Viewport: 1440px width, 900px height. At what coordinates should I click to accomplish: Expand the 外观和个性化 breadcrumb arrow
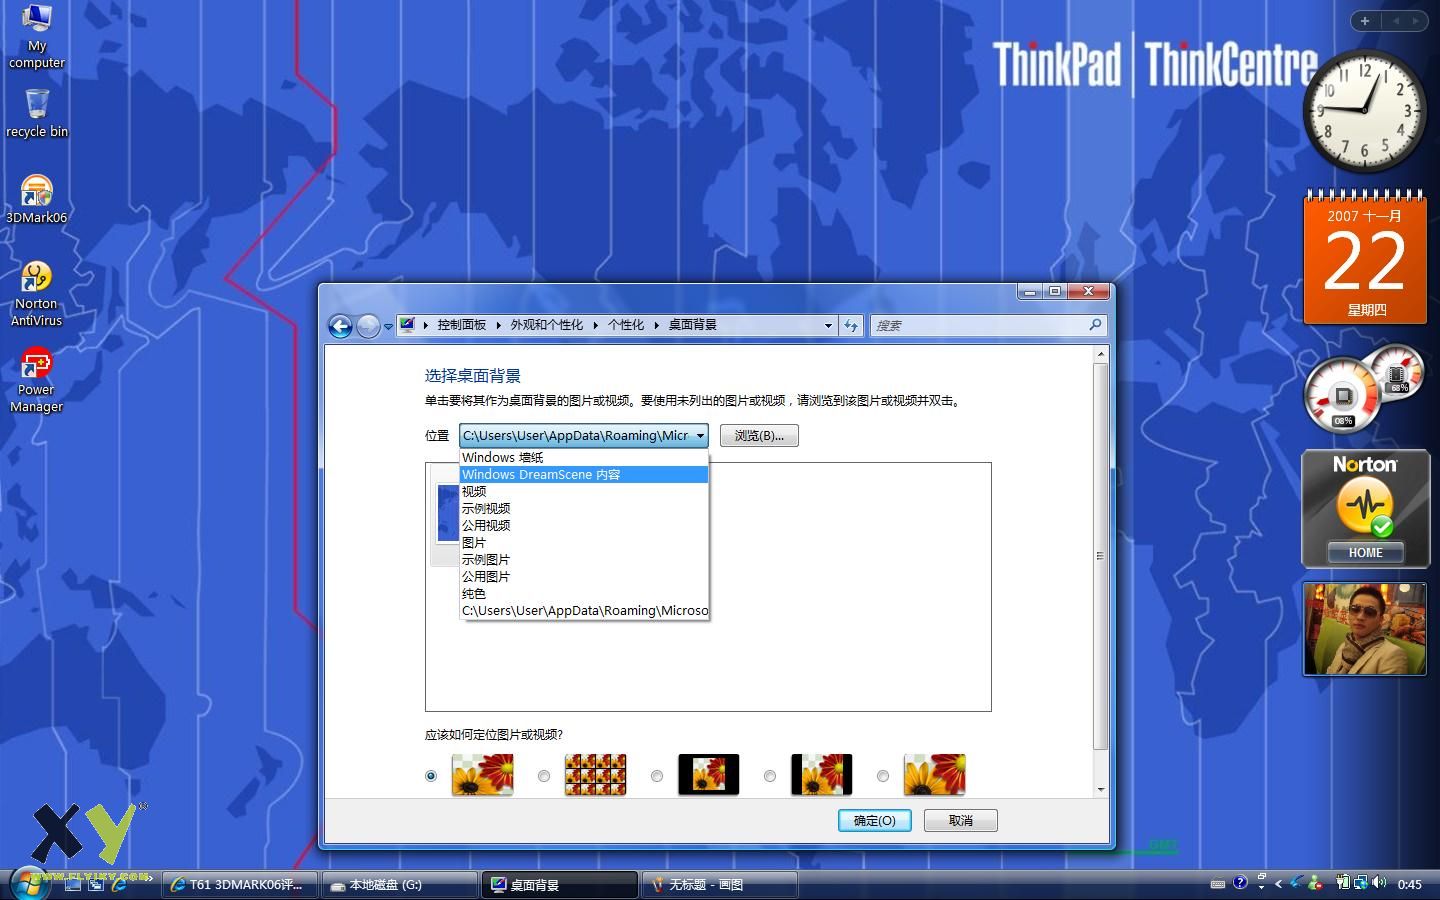coord(595,325)
